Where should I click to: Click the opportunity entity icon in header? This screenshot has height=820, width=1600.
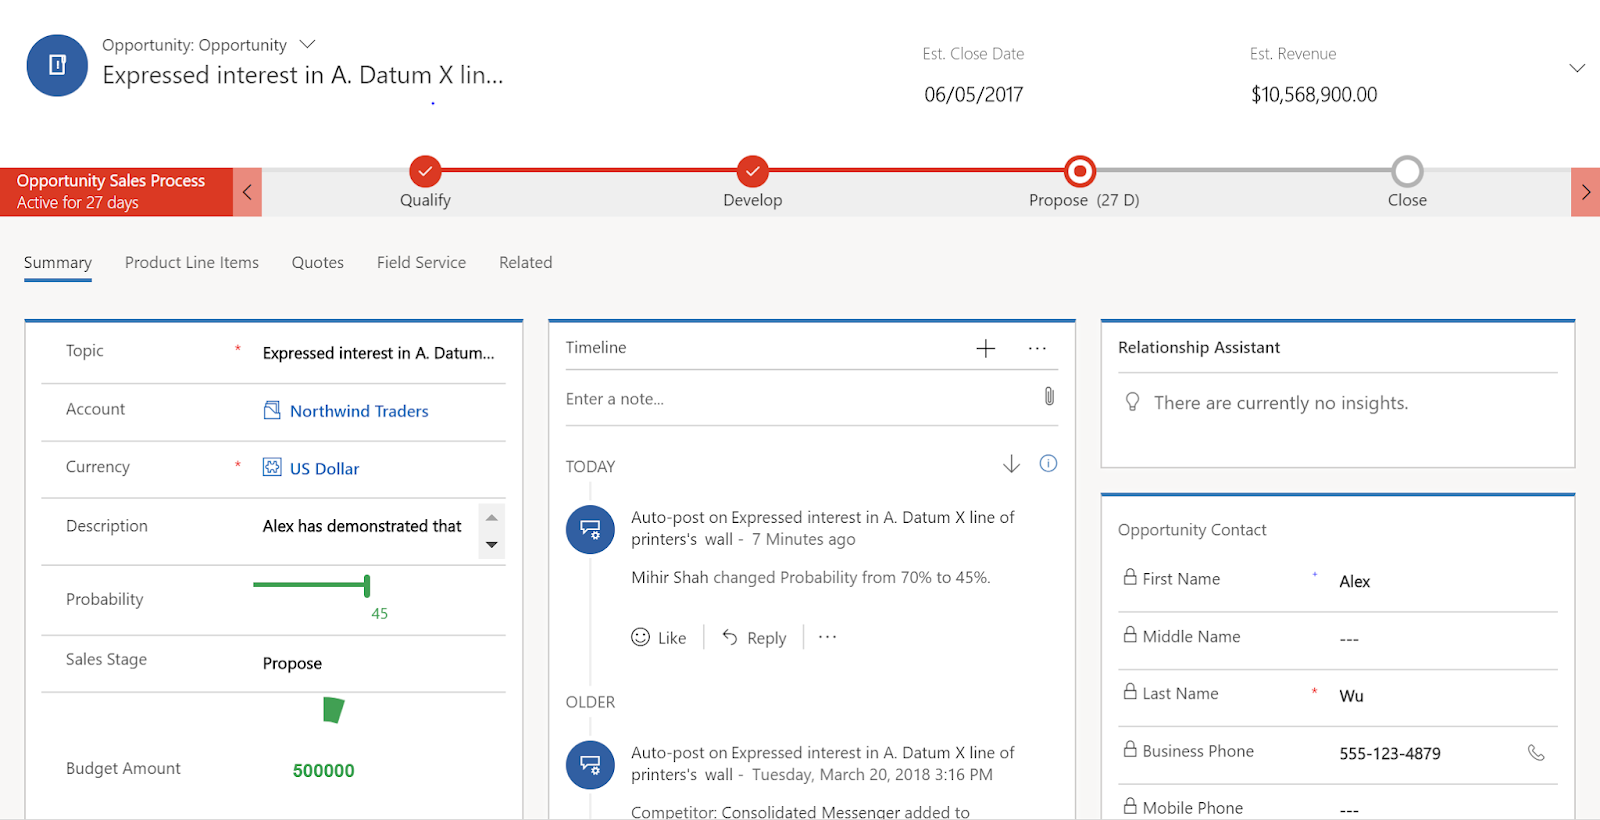(x=57, y=66)
